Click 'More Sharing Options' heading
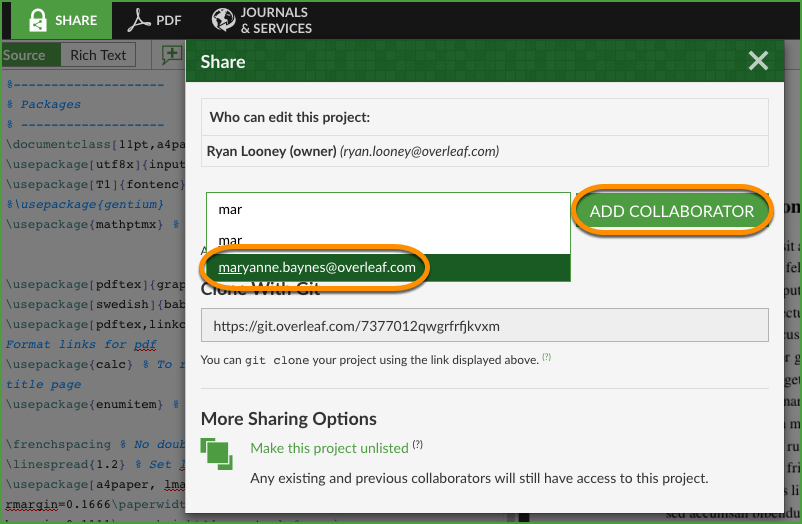Viewport: 802px width, 524px height. pos(288,419)
